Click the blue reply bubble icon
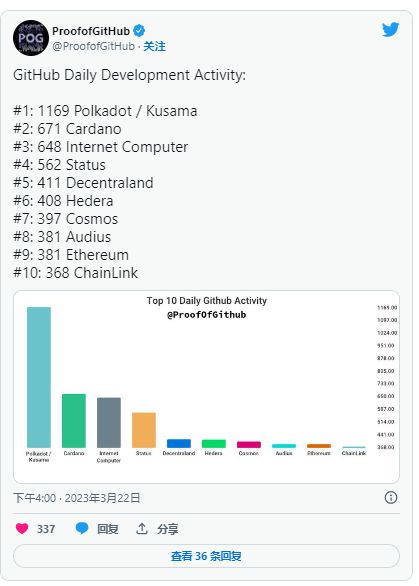 point(81,528)
